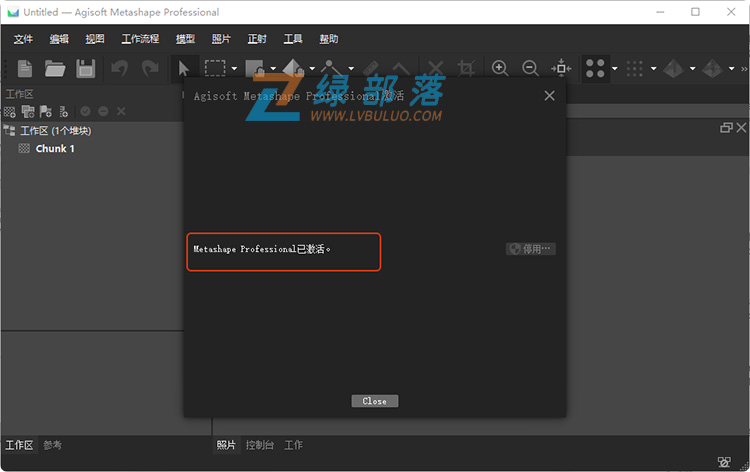Switch to the 照片 pane tab
This screenshot has width=750, height=472.
coord(226,445)
